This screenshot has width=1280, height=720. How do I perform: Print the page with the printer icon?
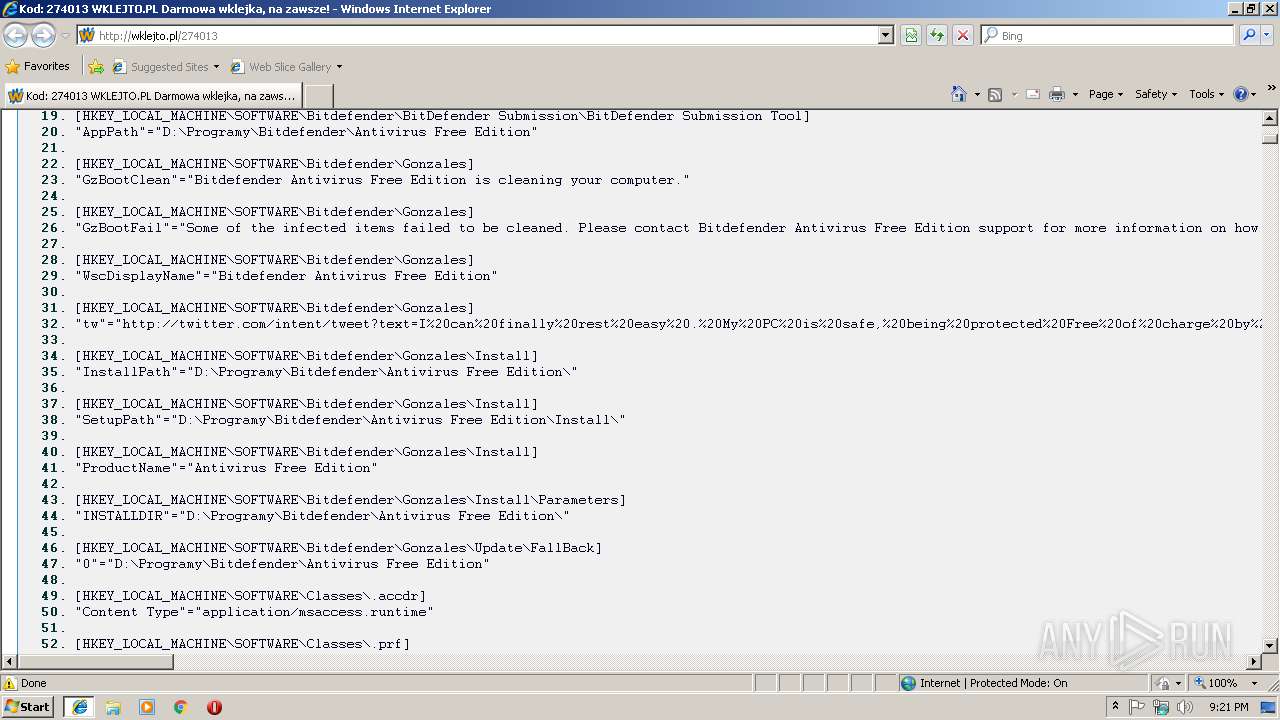tap(1056, 94)
